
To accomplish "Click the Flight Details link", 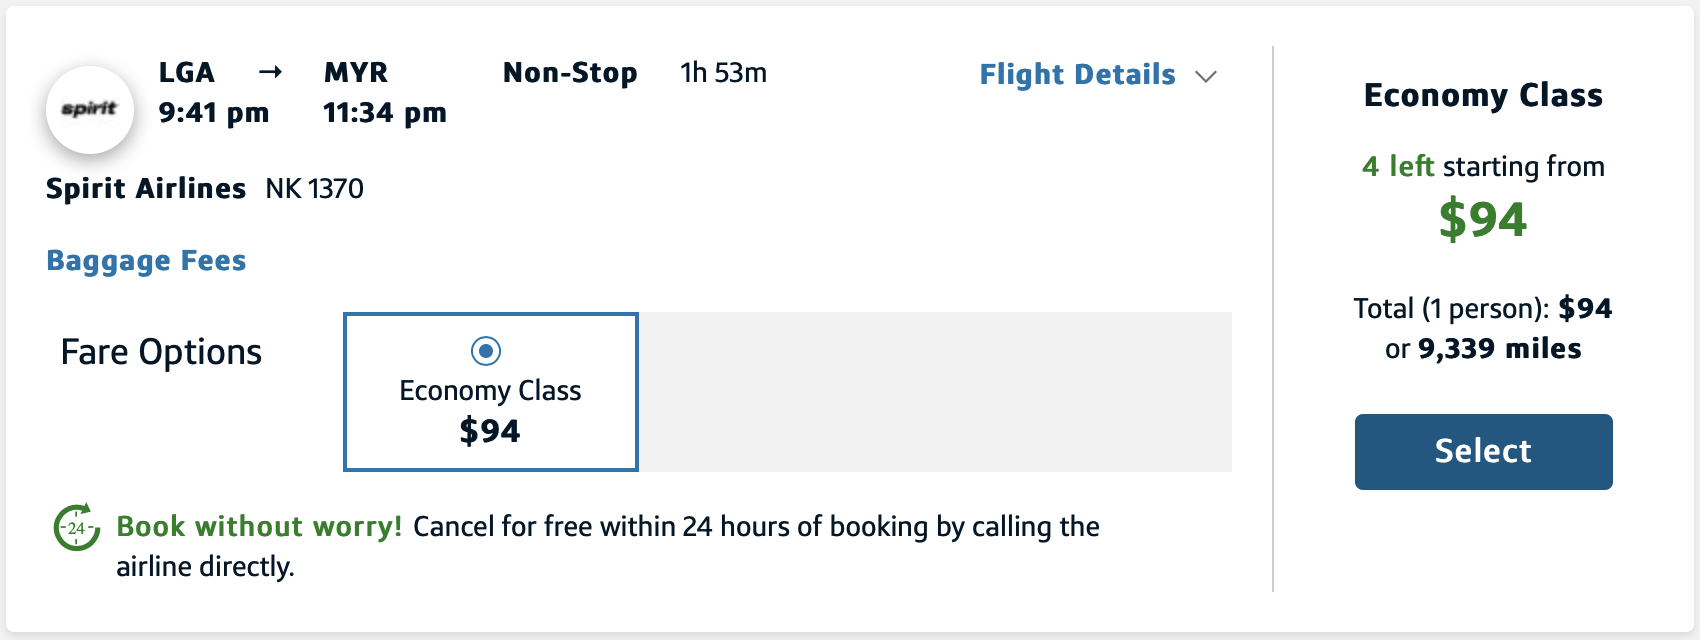I will pyautogui.click(x=1076, y=74).
